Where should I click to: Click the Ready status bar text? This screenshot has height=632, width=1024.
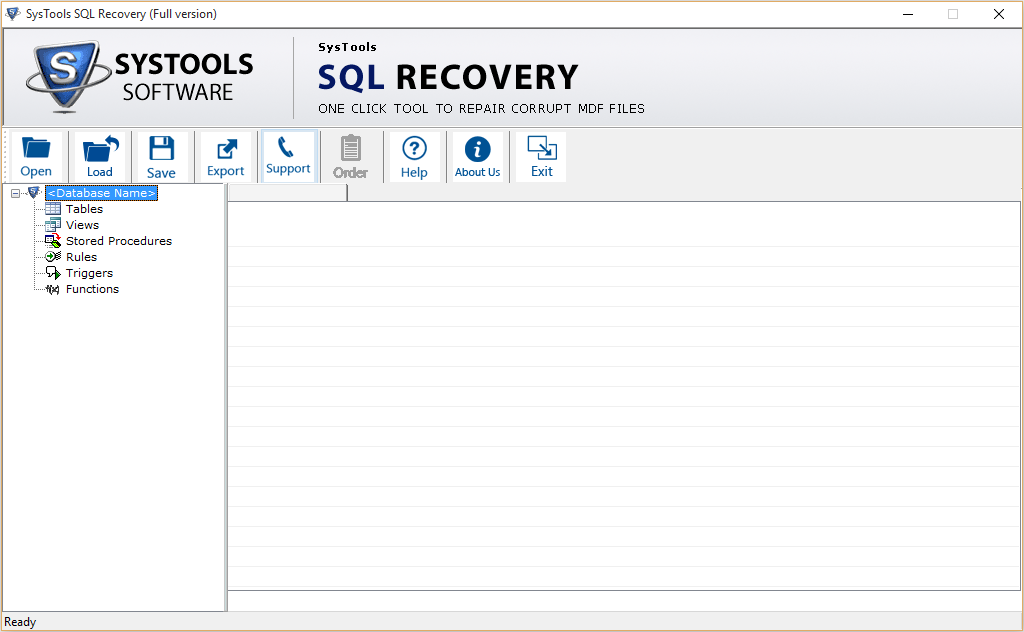[x=20, y=622]
